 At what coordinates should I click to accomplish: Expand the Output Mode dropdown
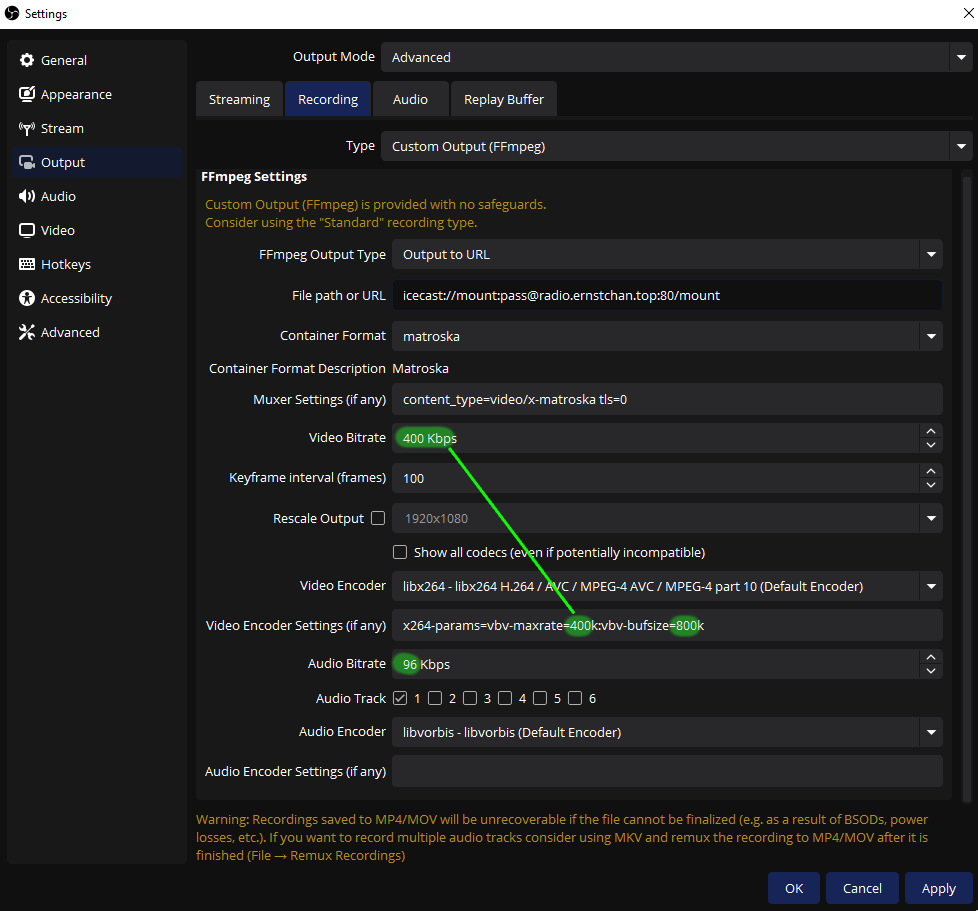click(x=961, y=57)
